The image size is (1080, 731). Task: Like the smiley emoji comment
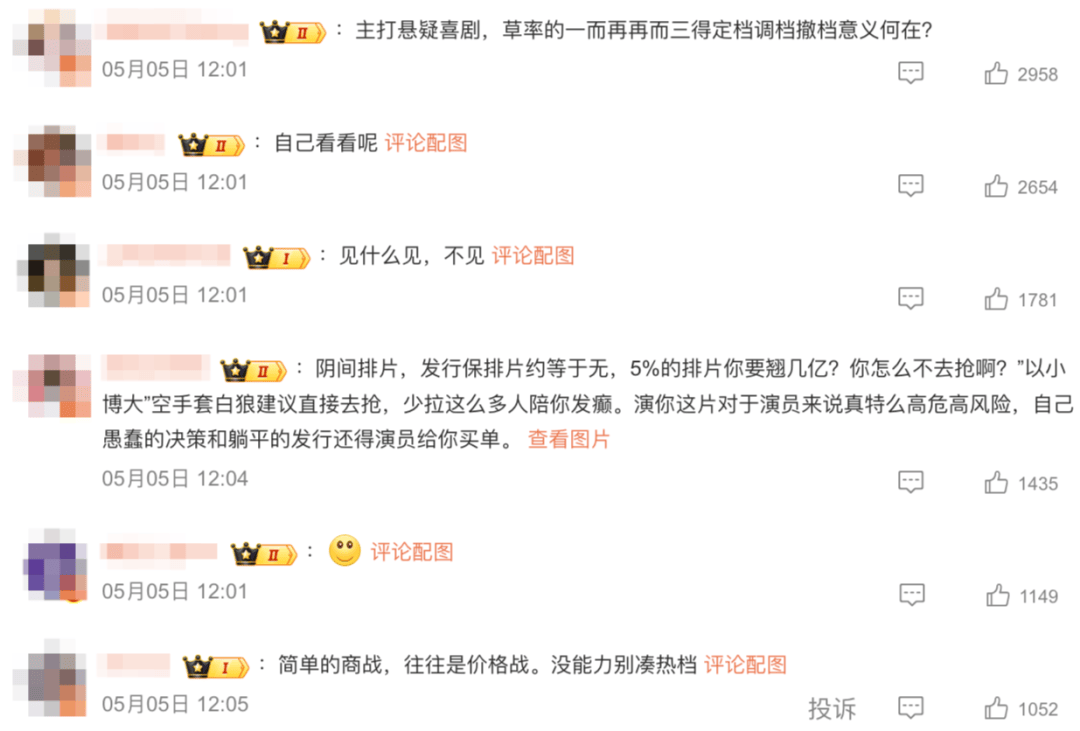pos(997,595)
